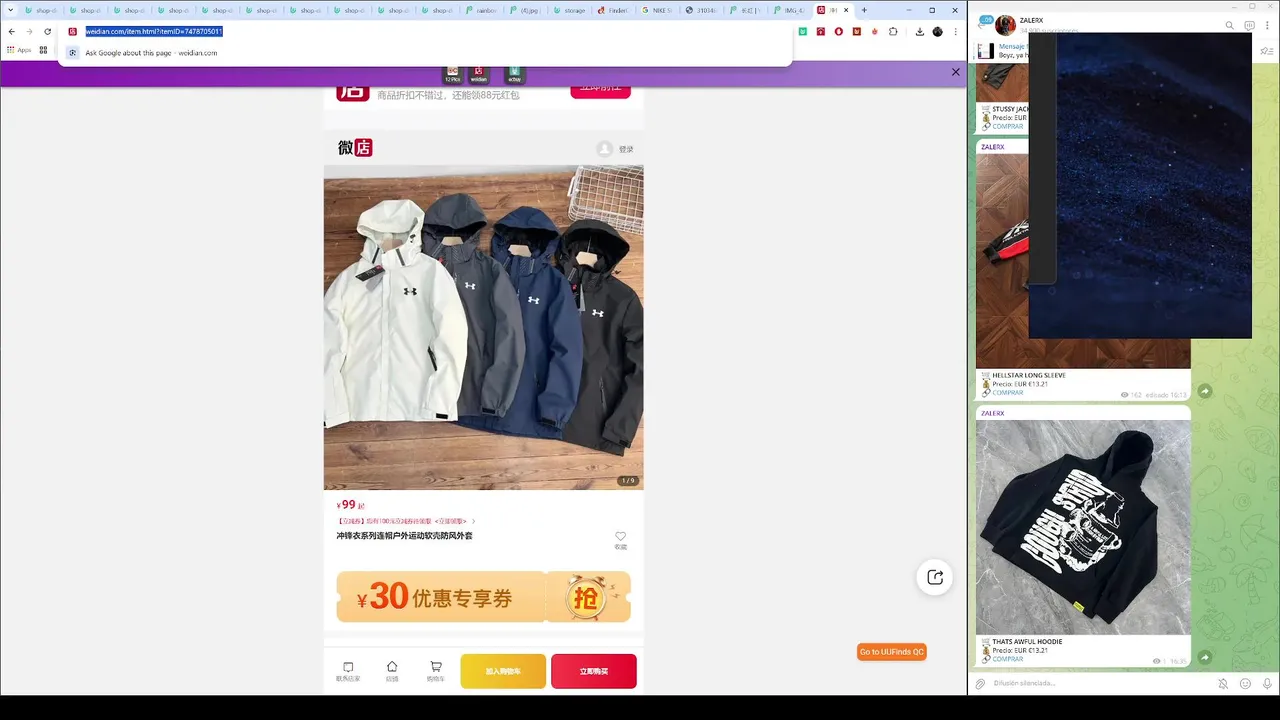The image size is (1280, 720).
Task: Click the browser Back arrow
Action: 11,31
